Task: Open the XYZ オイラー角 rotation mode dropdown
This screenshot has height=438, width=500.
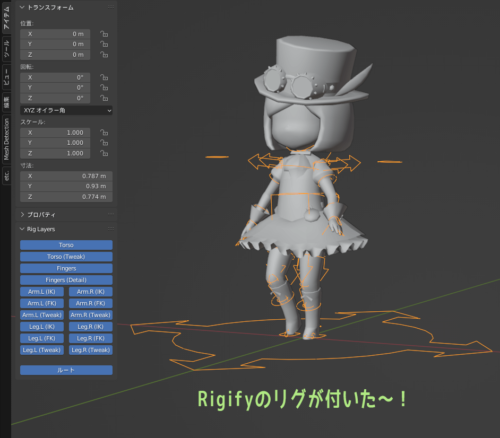Action: 66,110
